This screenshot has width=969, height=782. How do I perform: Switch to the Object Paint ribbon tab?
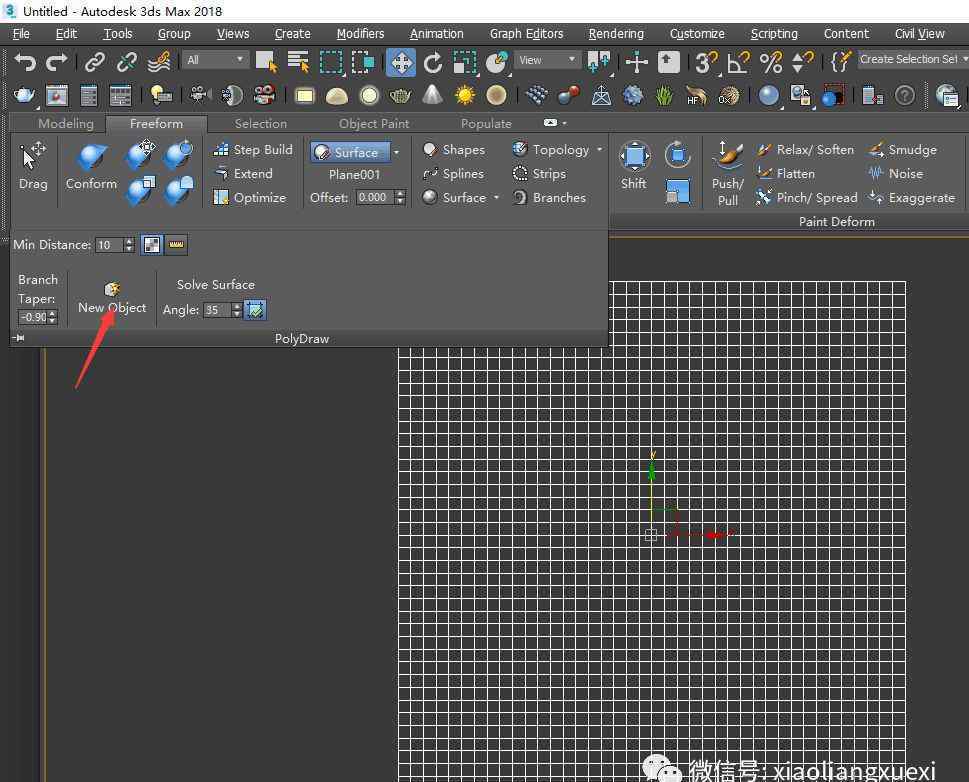[x=374, y=124]
